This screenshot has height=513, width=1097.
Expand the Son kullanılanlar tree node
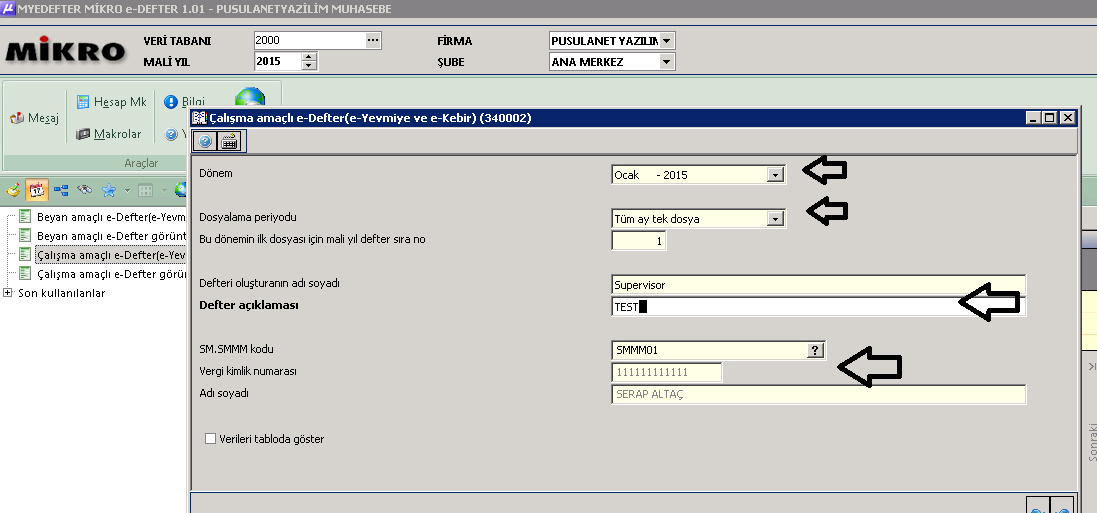click(x=8, y=293)
